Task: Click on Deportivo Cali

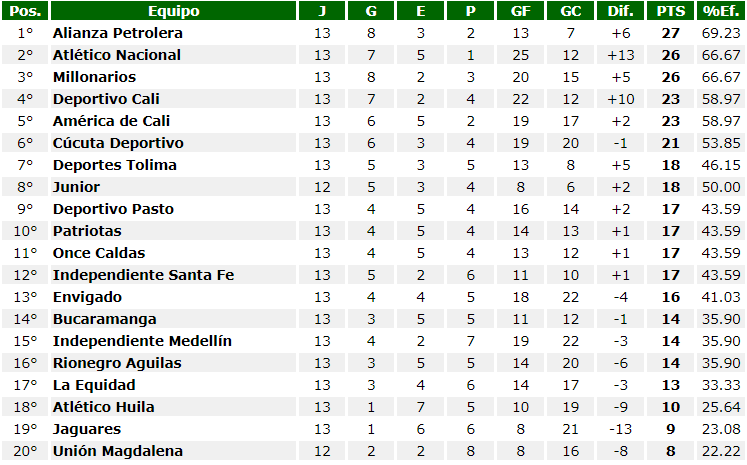Action: coord(106,99)
